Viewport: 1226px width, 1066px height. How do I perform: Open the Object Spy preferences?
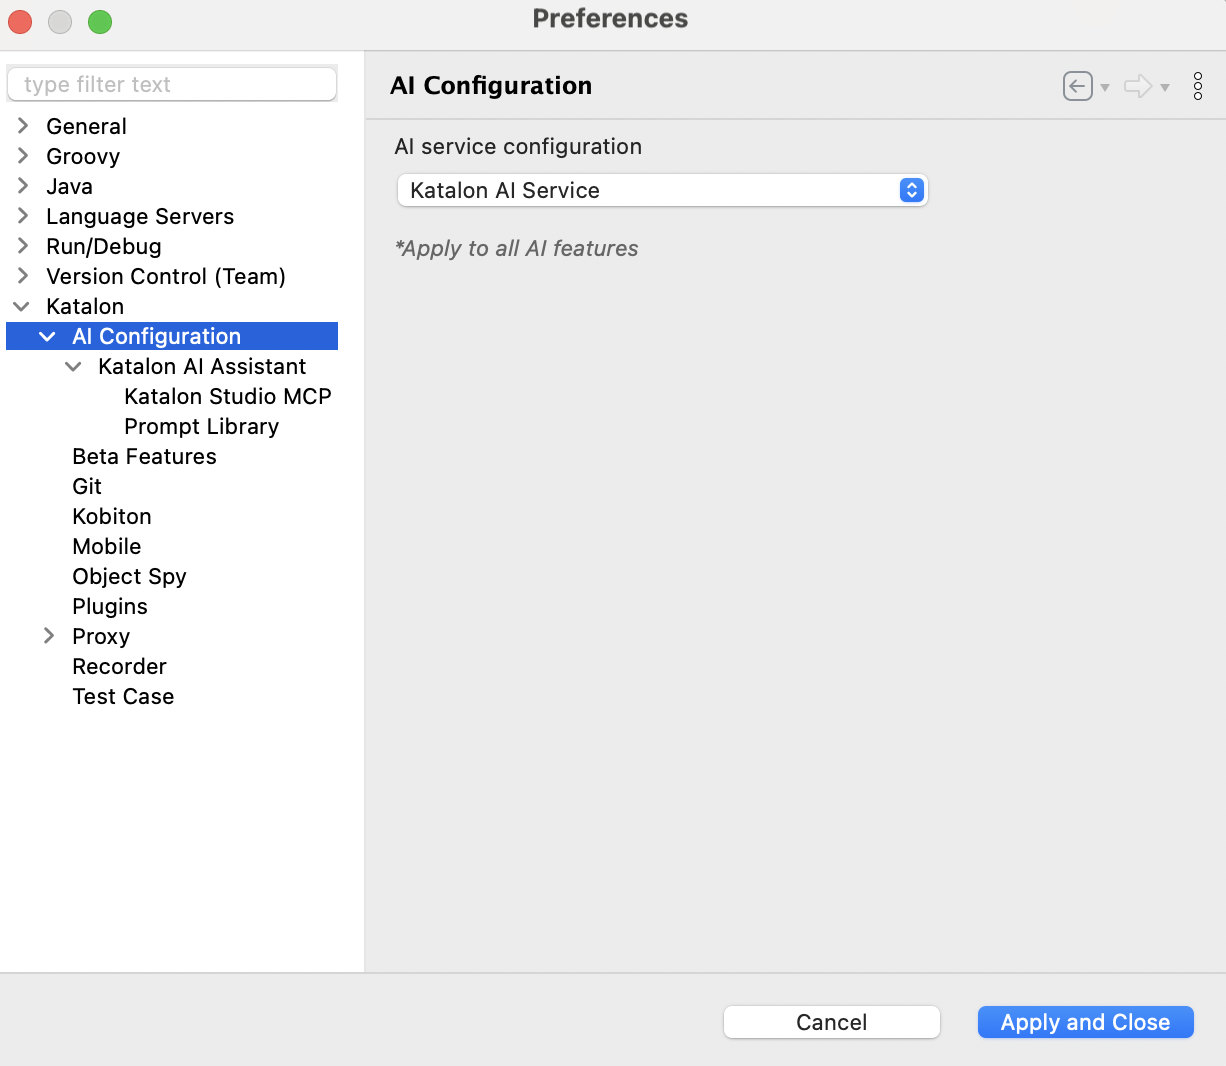129,576
